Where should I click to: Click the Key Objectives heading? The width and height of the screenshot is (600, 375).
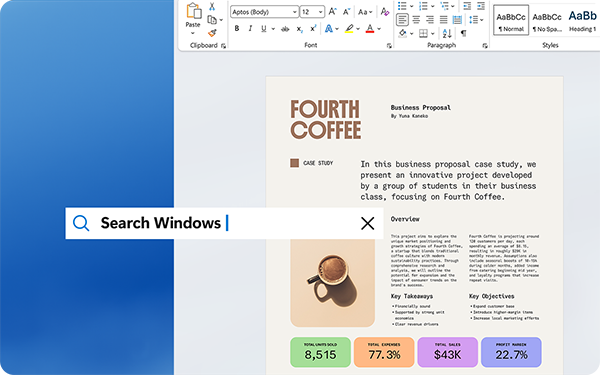tap(492, 296)
